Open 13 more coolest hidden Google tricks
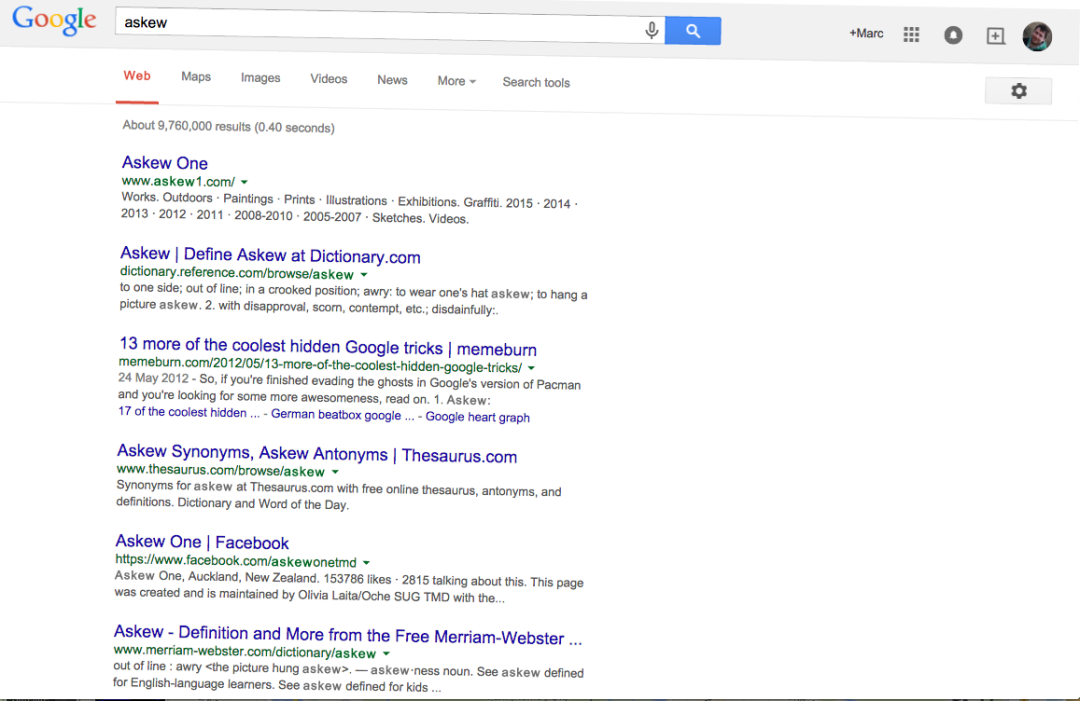Screen dimensions: 1080x701 point(328,346)
